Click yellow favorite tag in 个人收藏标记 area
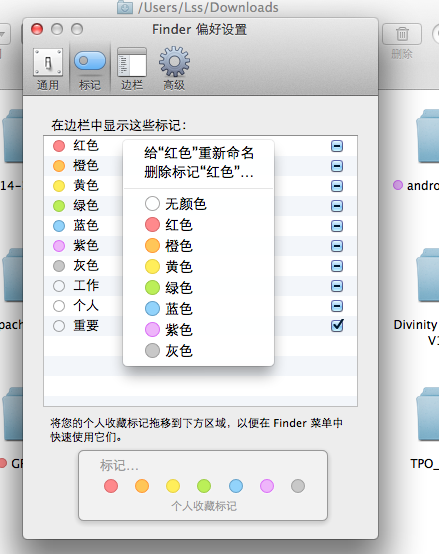Image resolution: width=439 pixels, height=554 pixels. 173,486
